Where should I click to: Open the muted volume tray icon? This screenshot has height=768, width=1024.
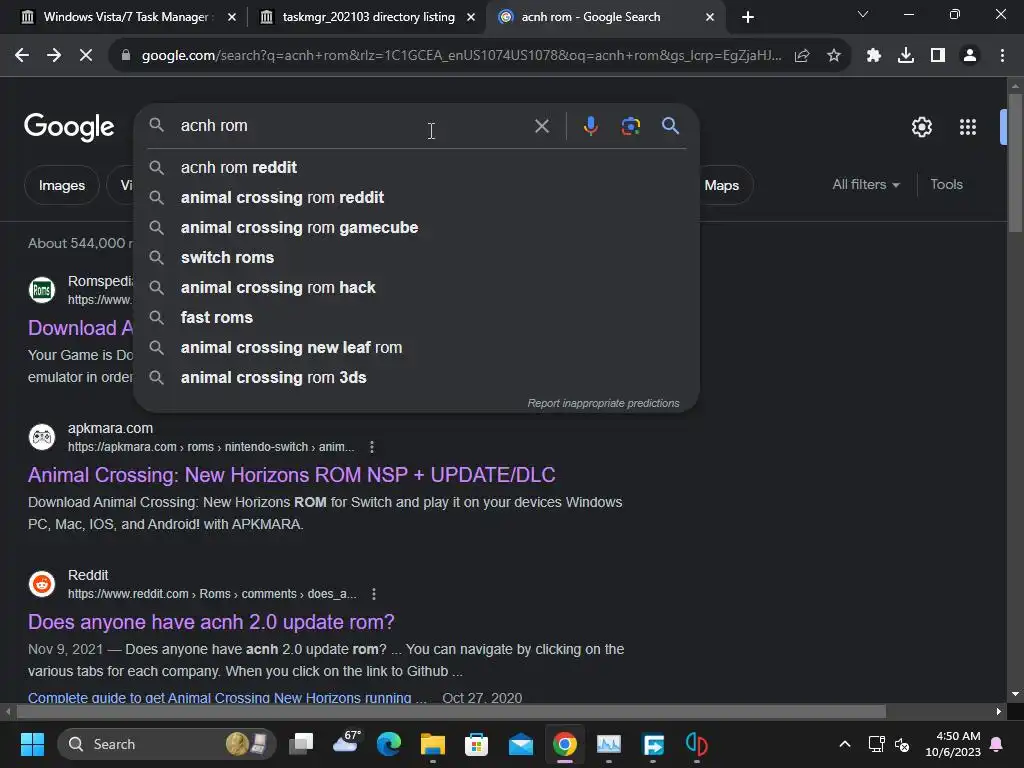(x=902, y=744)
